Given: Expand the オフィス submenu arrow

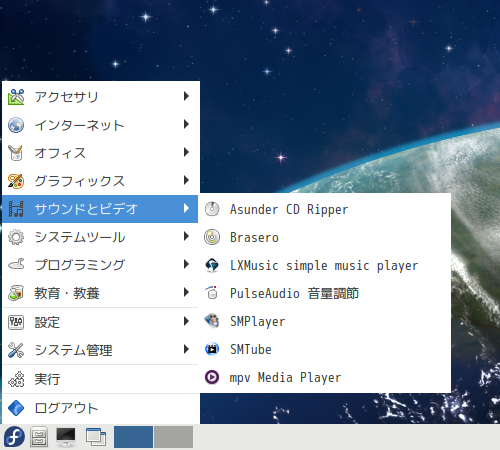Looking at the screenshot, I should point(186,152).
